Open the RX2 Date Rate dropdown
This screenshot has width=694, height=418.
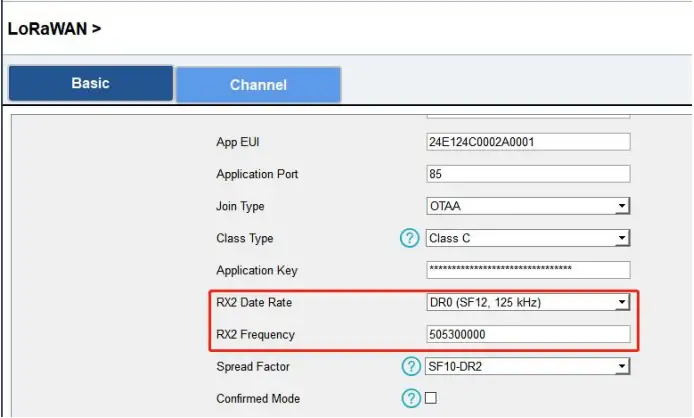[x=528, y=302]
